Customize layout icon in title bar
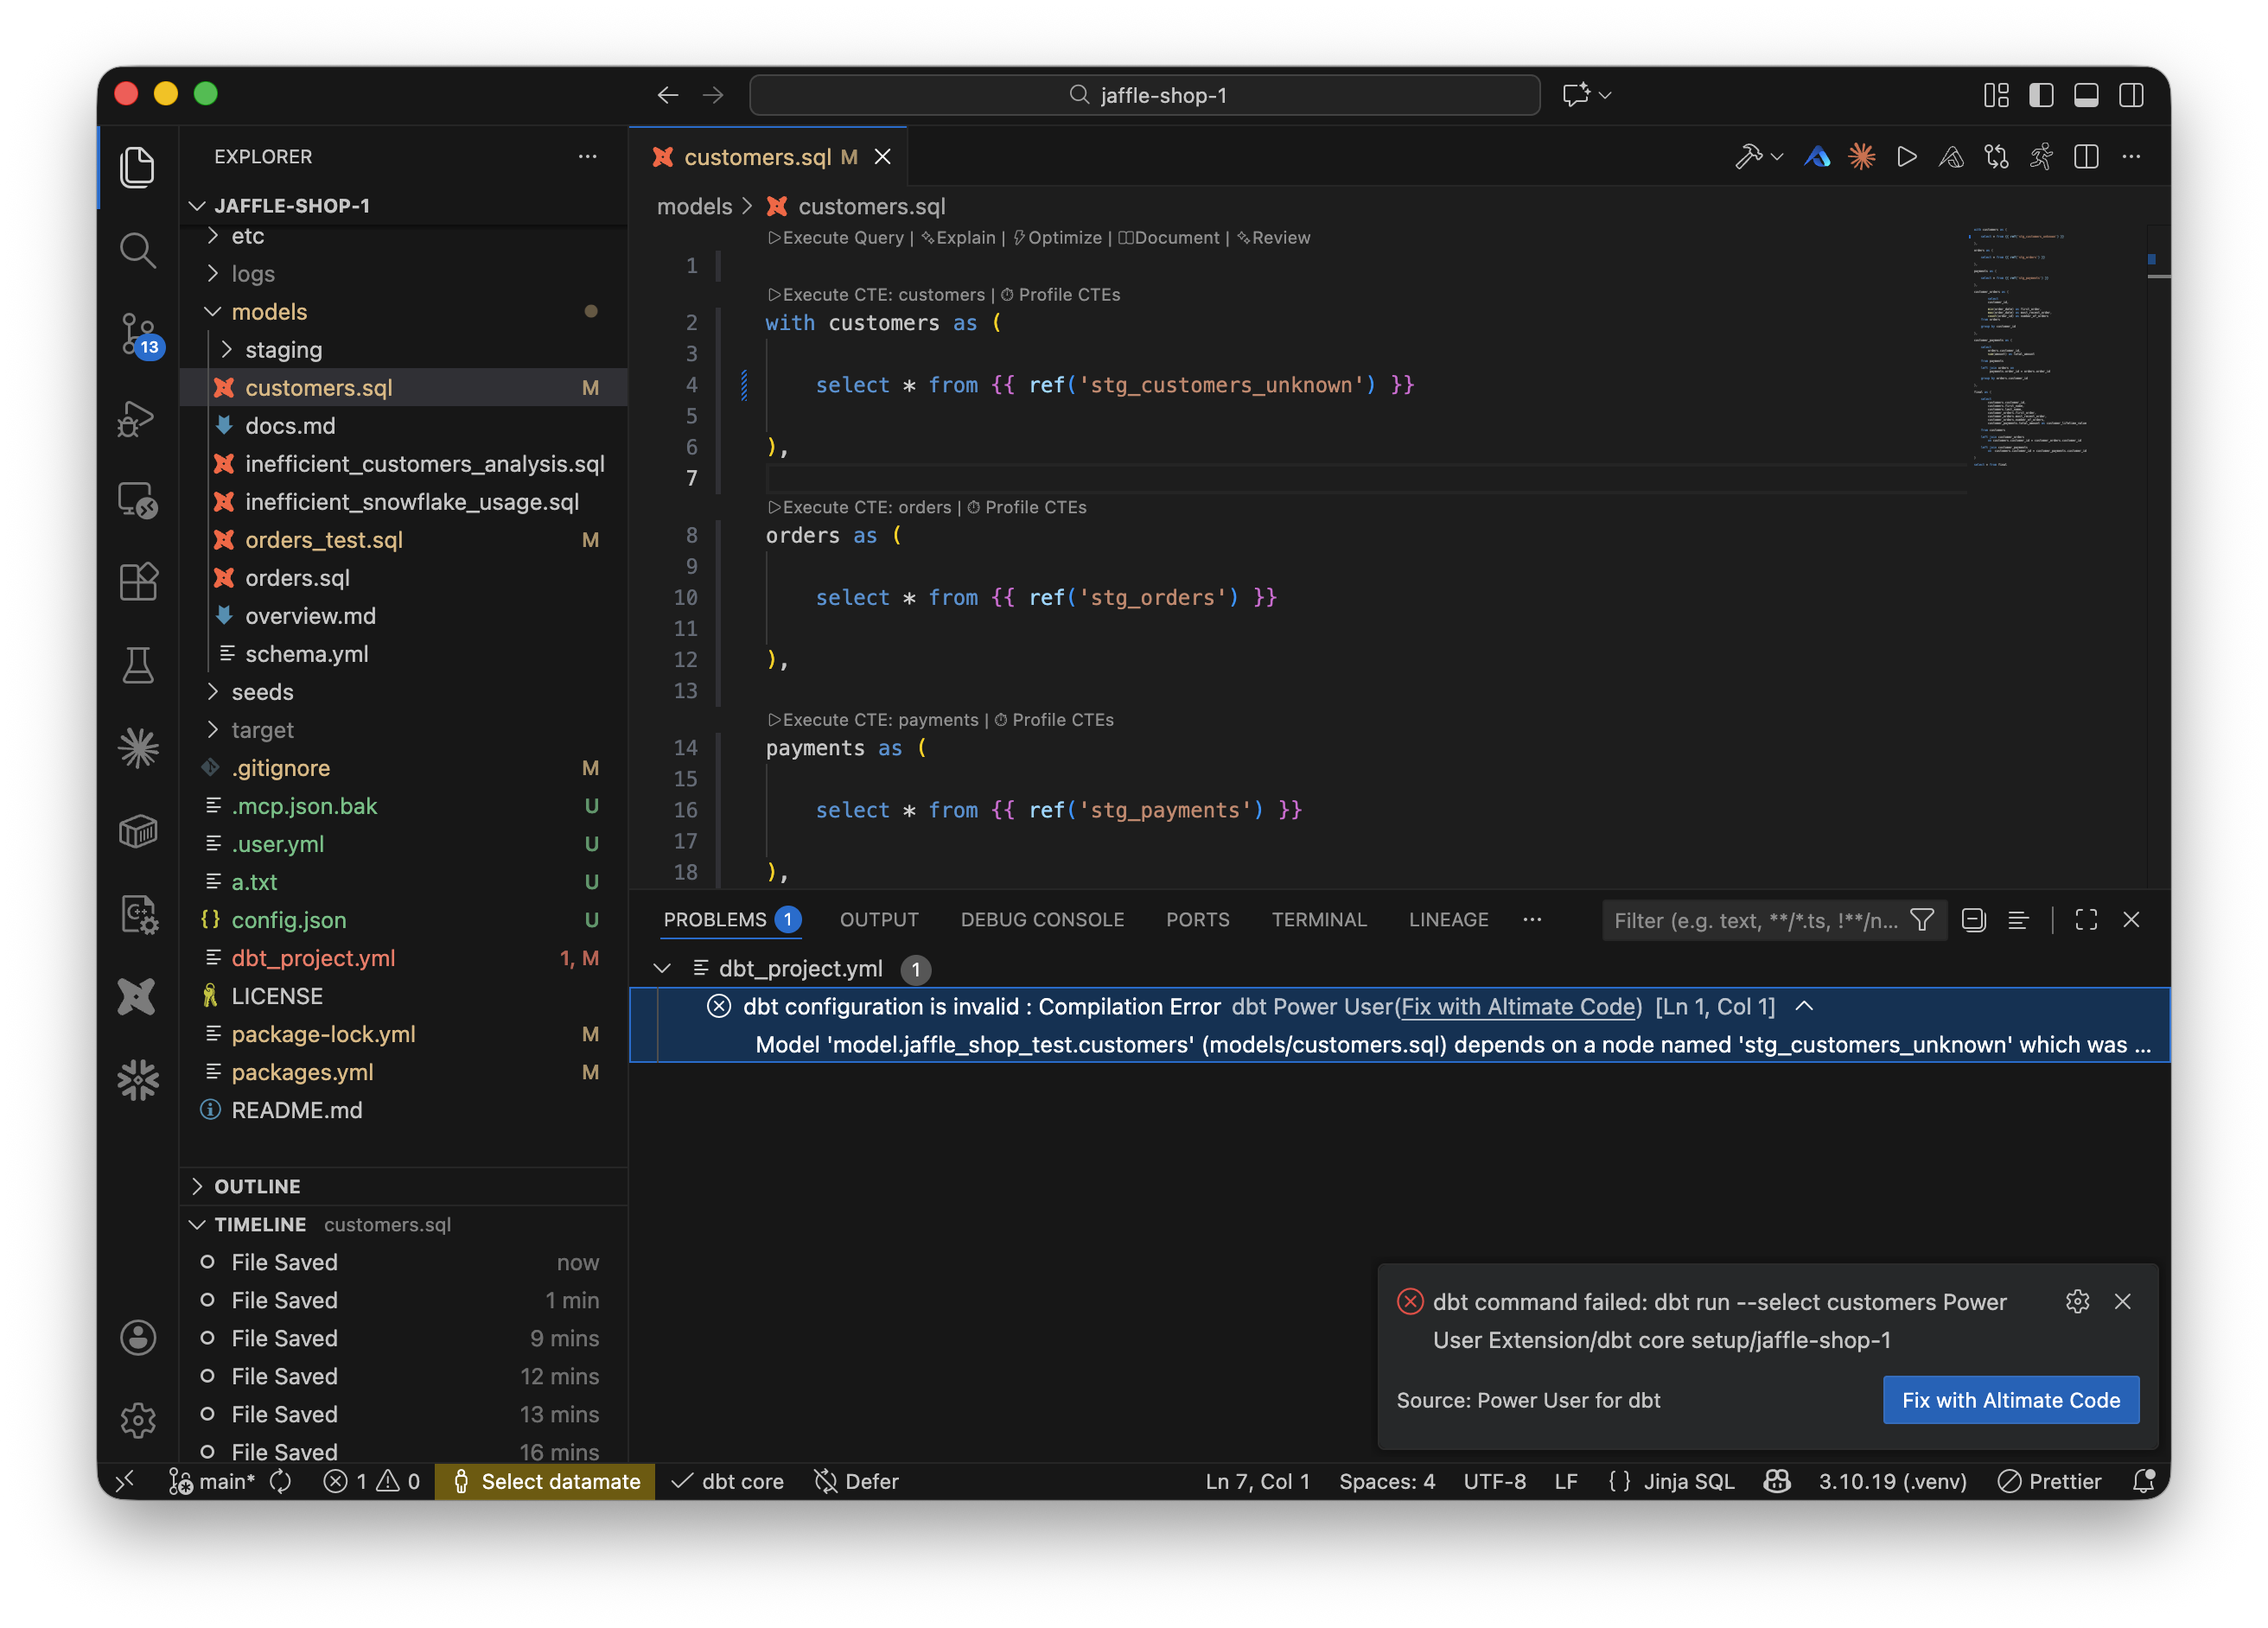 [1996, 95]
